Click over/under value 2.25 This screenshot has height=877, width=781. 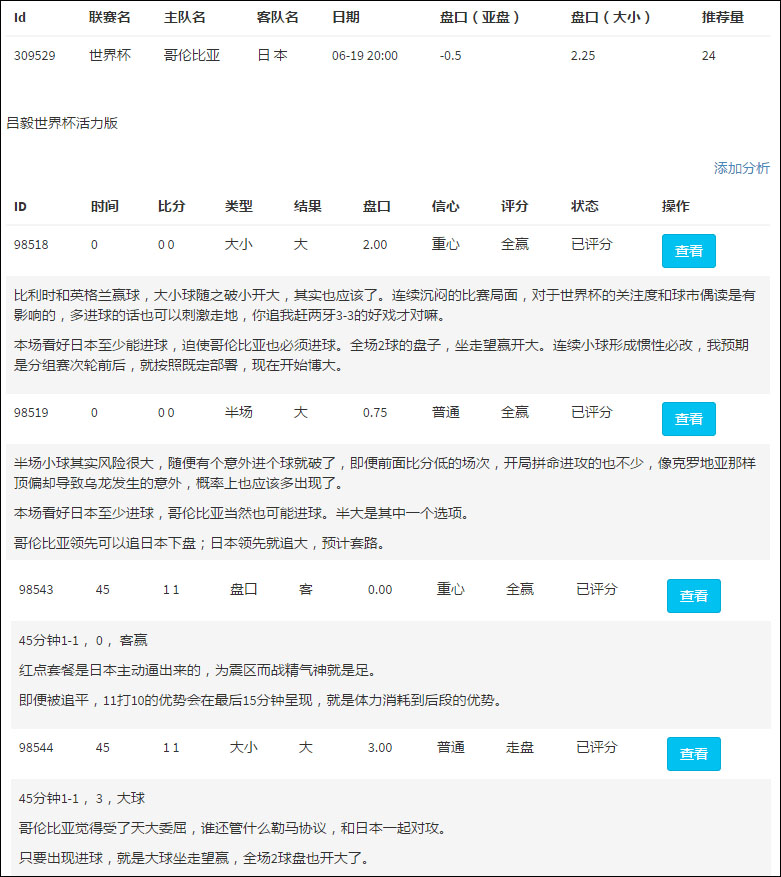[x=583, y=55]
